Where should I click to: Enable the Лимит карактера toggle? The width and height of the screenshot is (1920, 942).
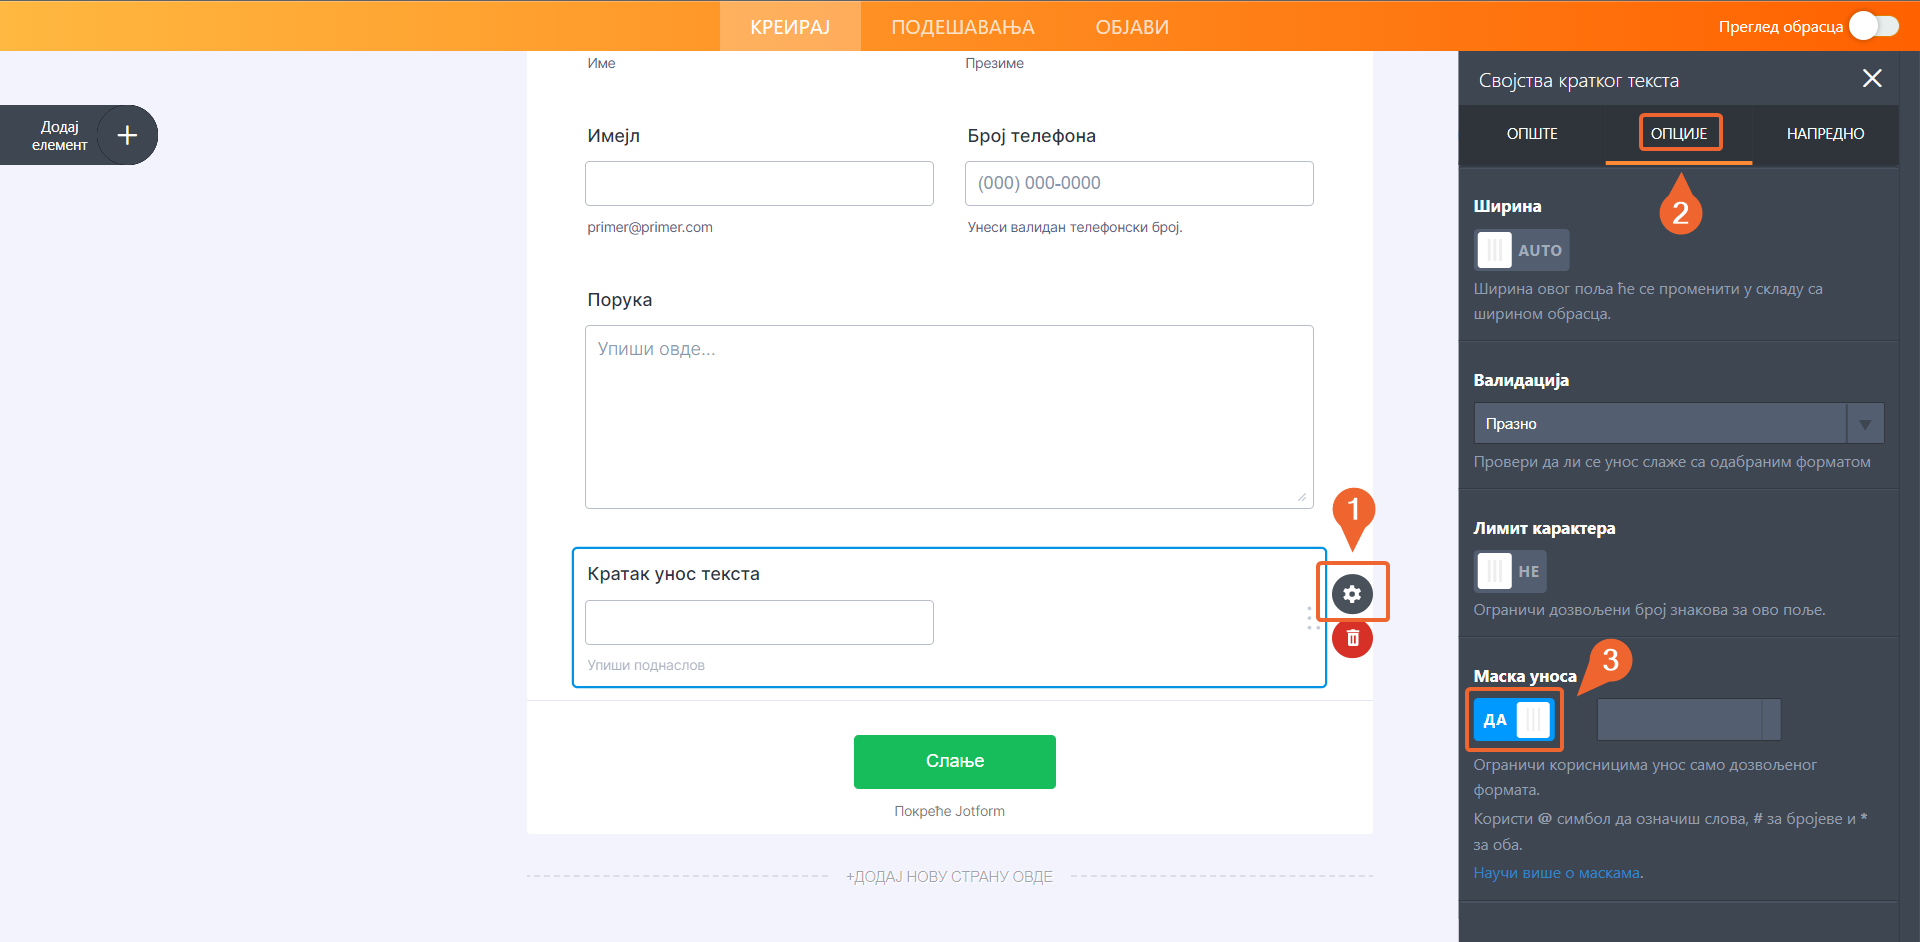(1510, 571)
